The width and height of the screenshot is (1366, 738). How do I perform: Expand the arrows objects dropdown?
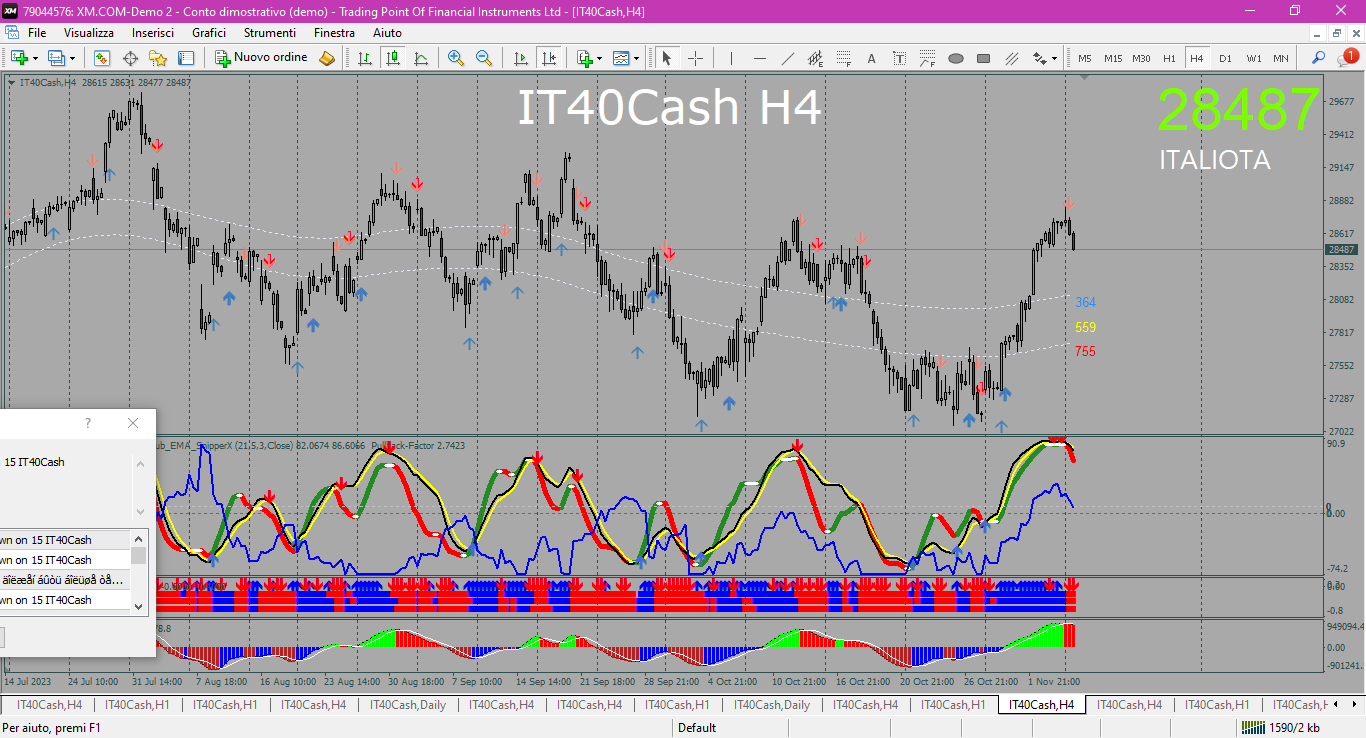1055,58
